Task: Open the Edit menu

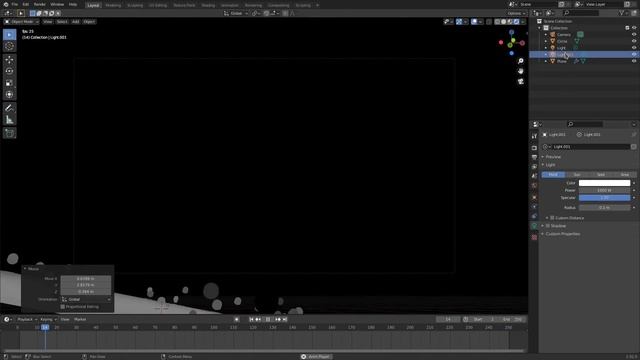Action: (x=26, y=4)
